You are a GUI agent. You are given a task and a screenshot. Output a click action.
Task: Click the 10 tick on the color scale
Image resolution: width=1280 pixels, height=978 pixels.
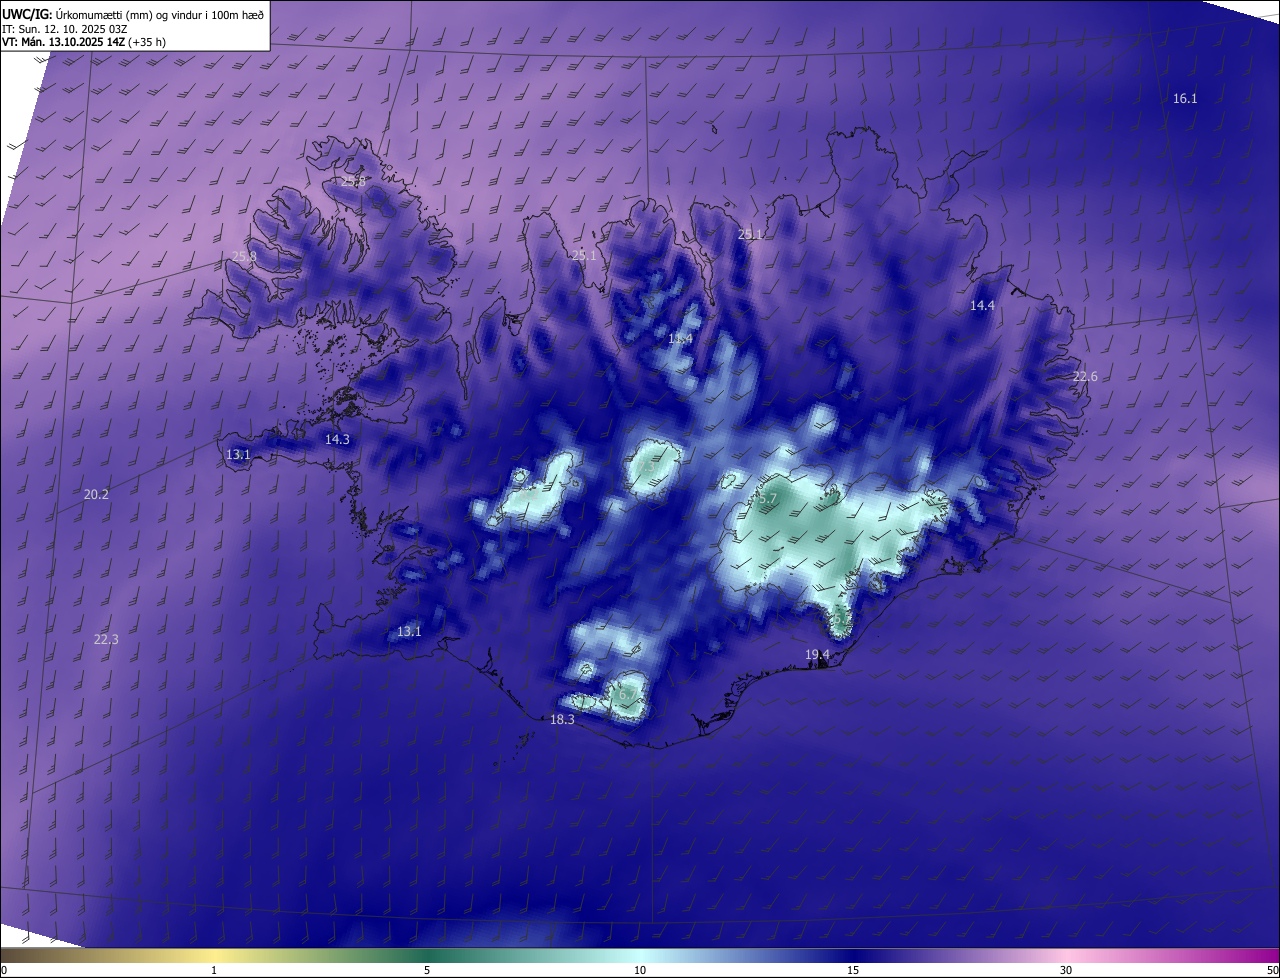[x=640, y=970]
